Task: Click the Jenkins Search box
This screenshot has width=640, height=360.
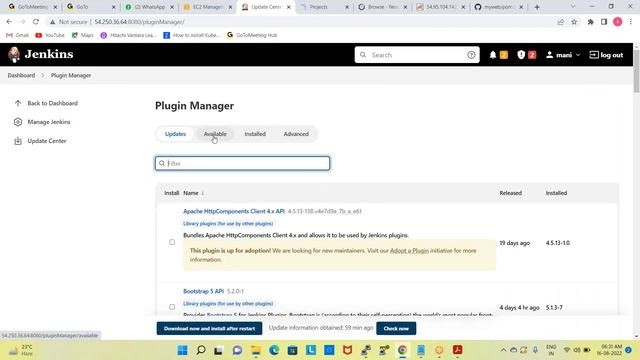Action: [417, 55]
